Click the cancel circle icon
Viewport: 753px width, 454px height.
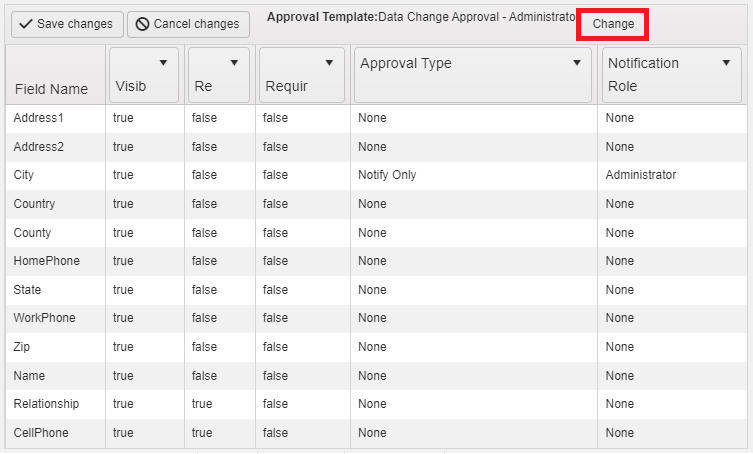click(x=142, y=24)
